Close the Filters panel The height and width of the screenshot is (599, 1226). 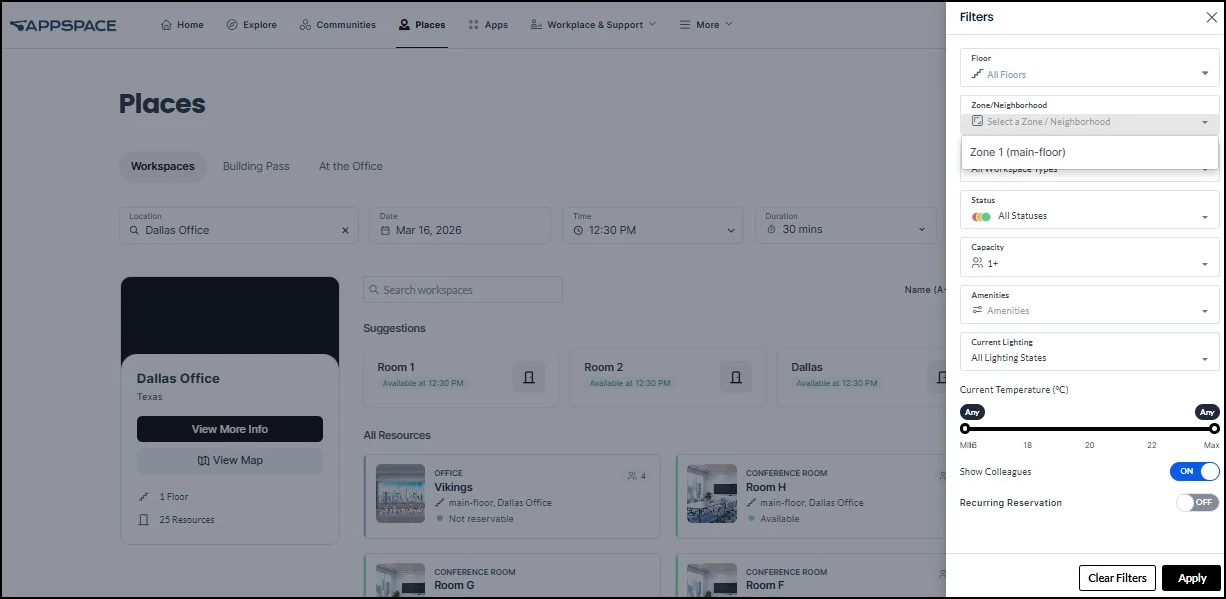(x=1212, y=17)
